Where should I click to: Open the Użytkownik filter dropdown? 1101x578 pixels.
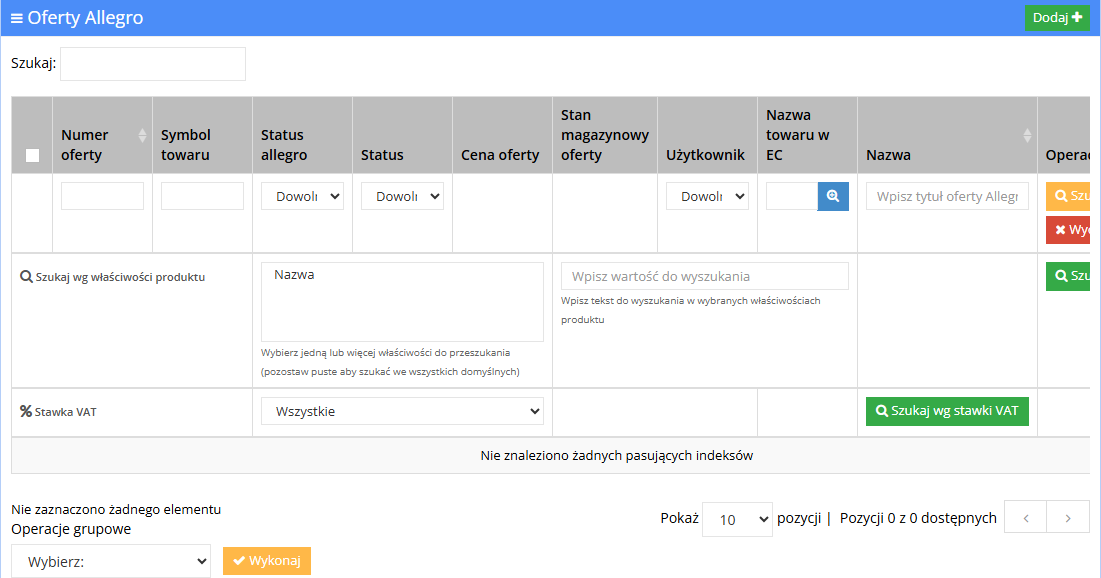(707, 196)
